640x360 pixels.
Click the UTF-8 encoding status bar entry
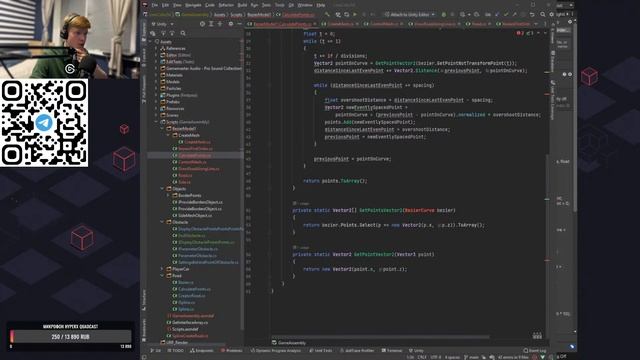(x=436, y=357)
